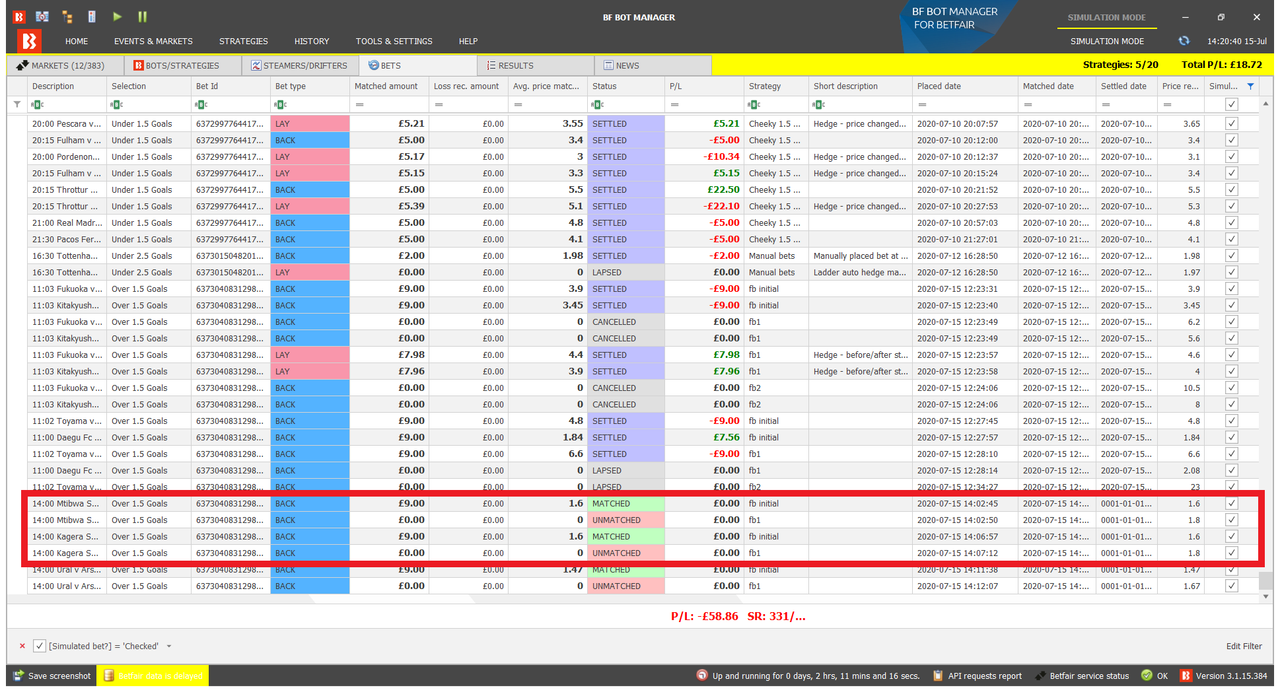Open the filter history dropdown arrow at bottom

tap(169, 646)
